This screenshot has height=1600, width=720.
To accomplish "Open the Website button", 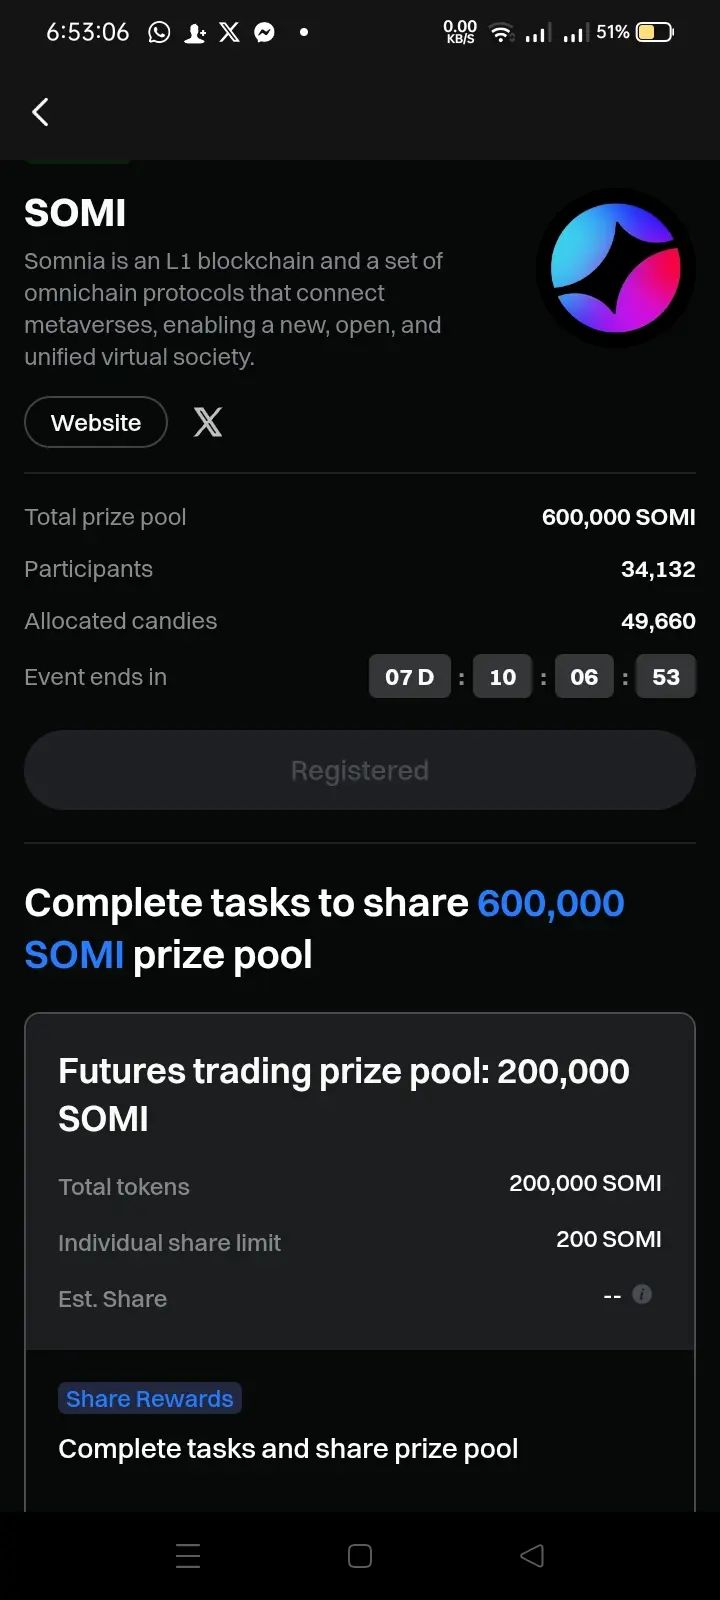I will tap(96, 422).
